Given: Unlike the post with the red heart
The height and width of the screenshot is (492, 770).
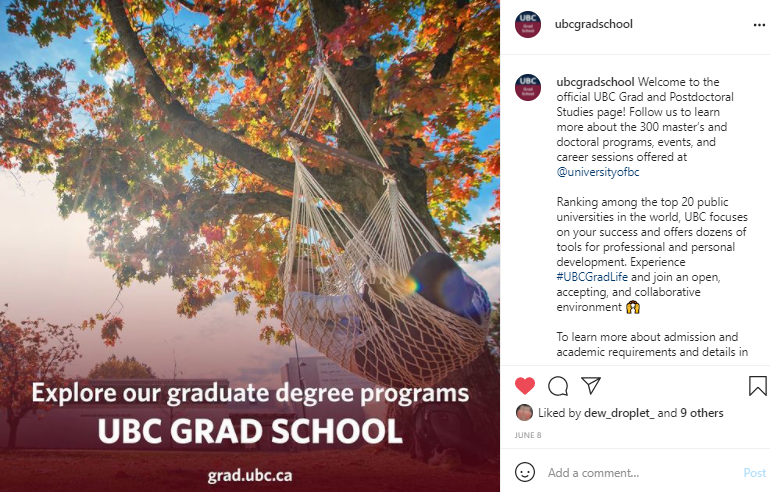Looking at the screenshot, I should coord(525,386).
